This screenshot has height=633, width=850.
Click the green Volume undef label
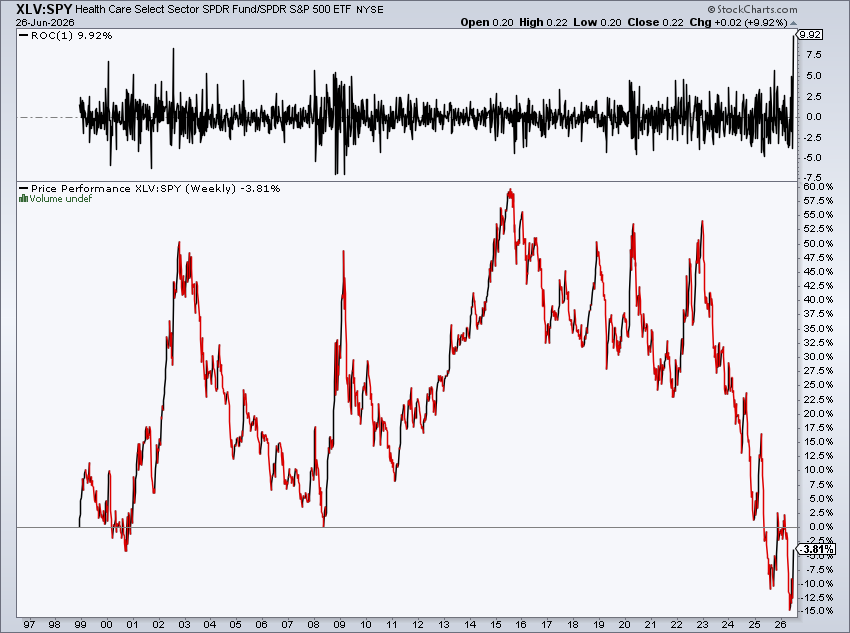(60, 199)
